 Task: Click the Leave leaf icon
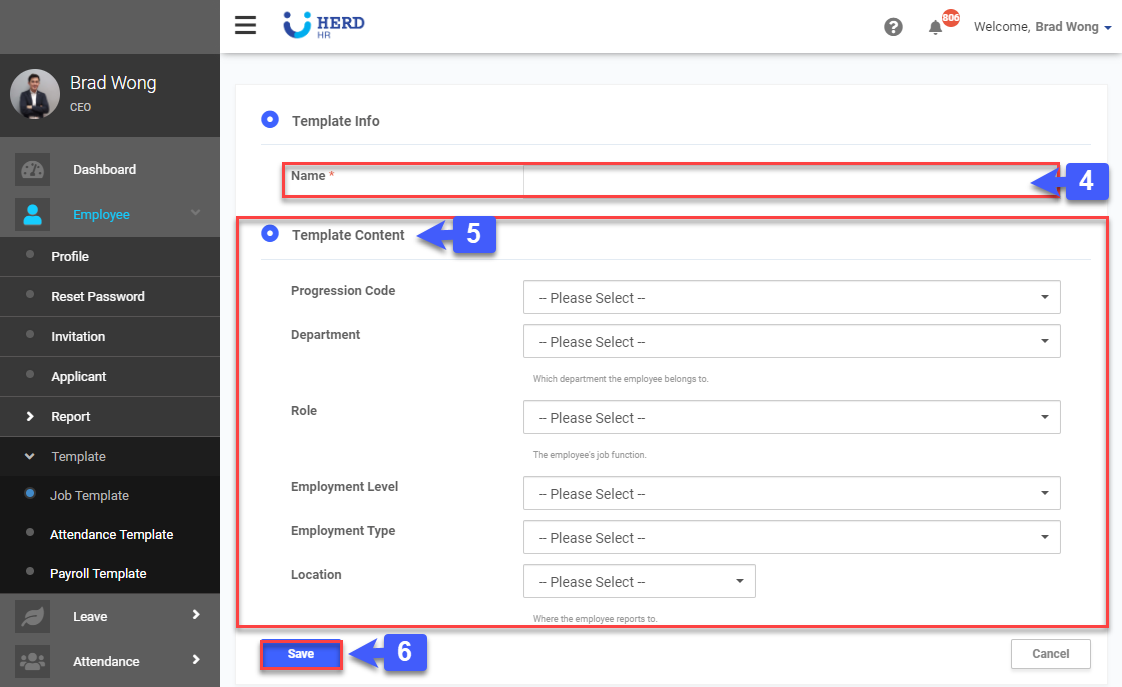pos(33,617)
